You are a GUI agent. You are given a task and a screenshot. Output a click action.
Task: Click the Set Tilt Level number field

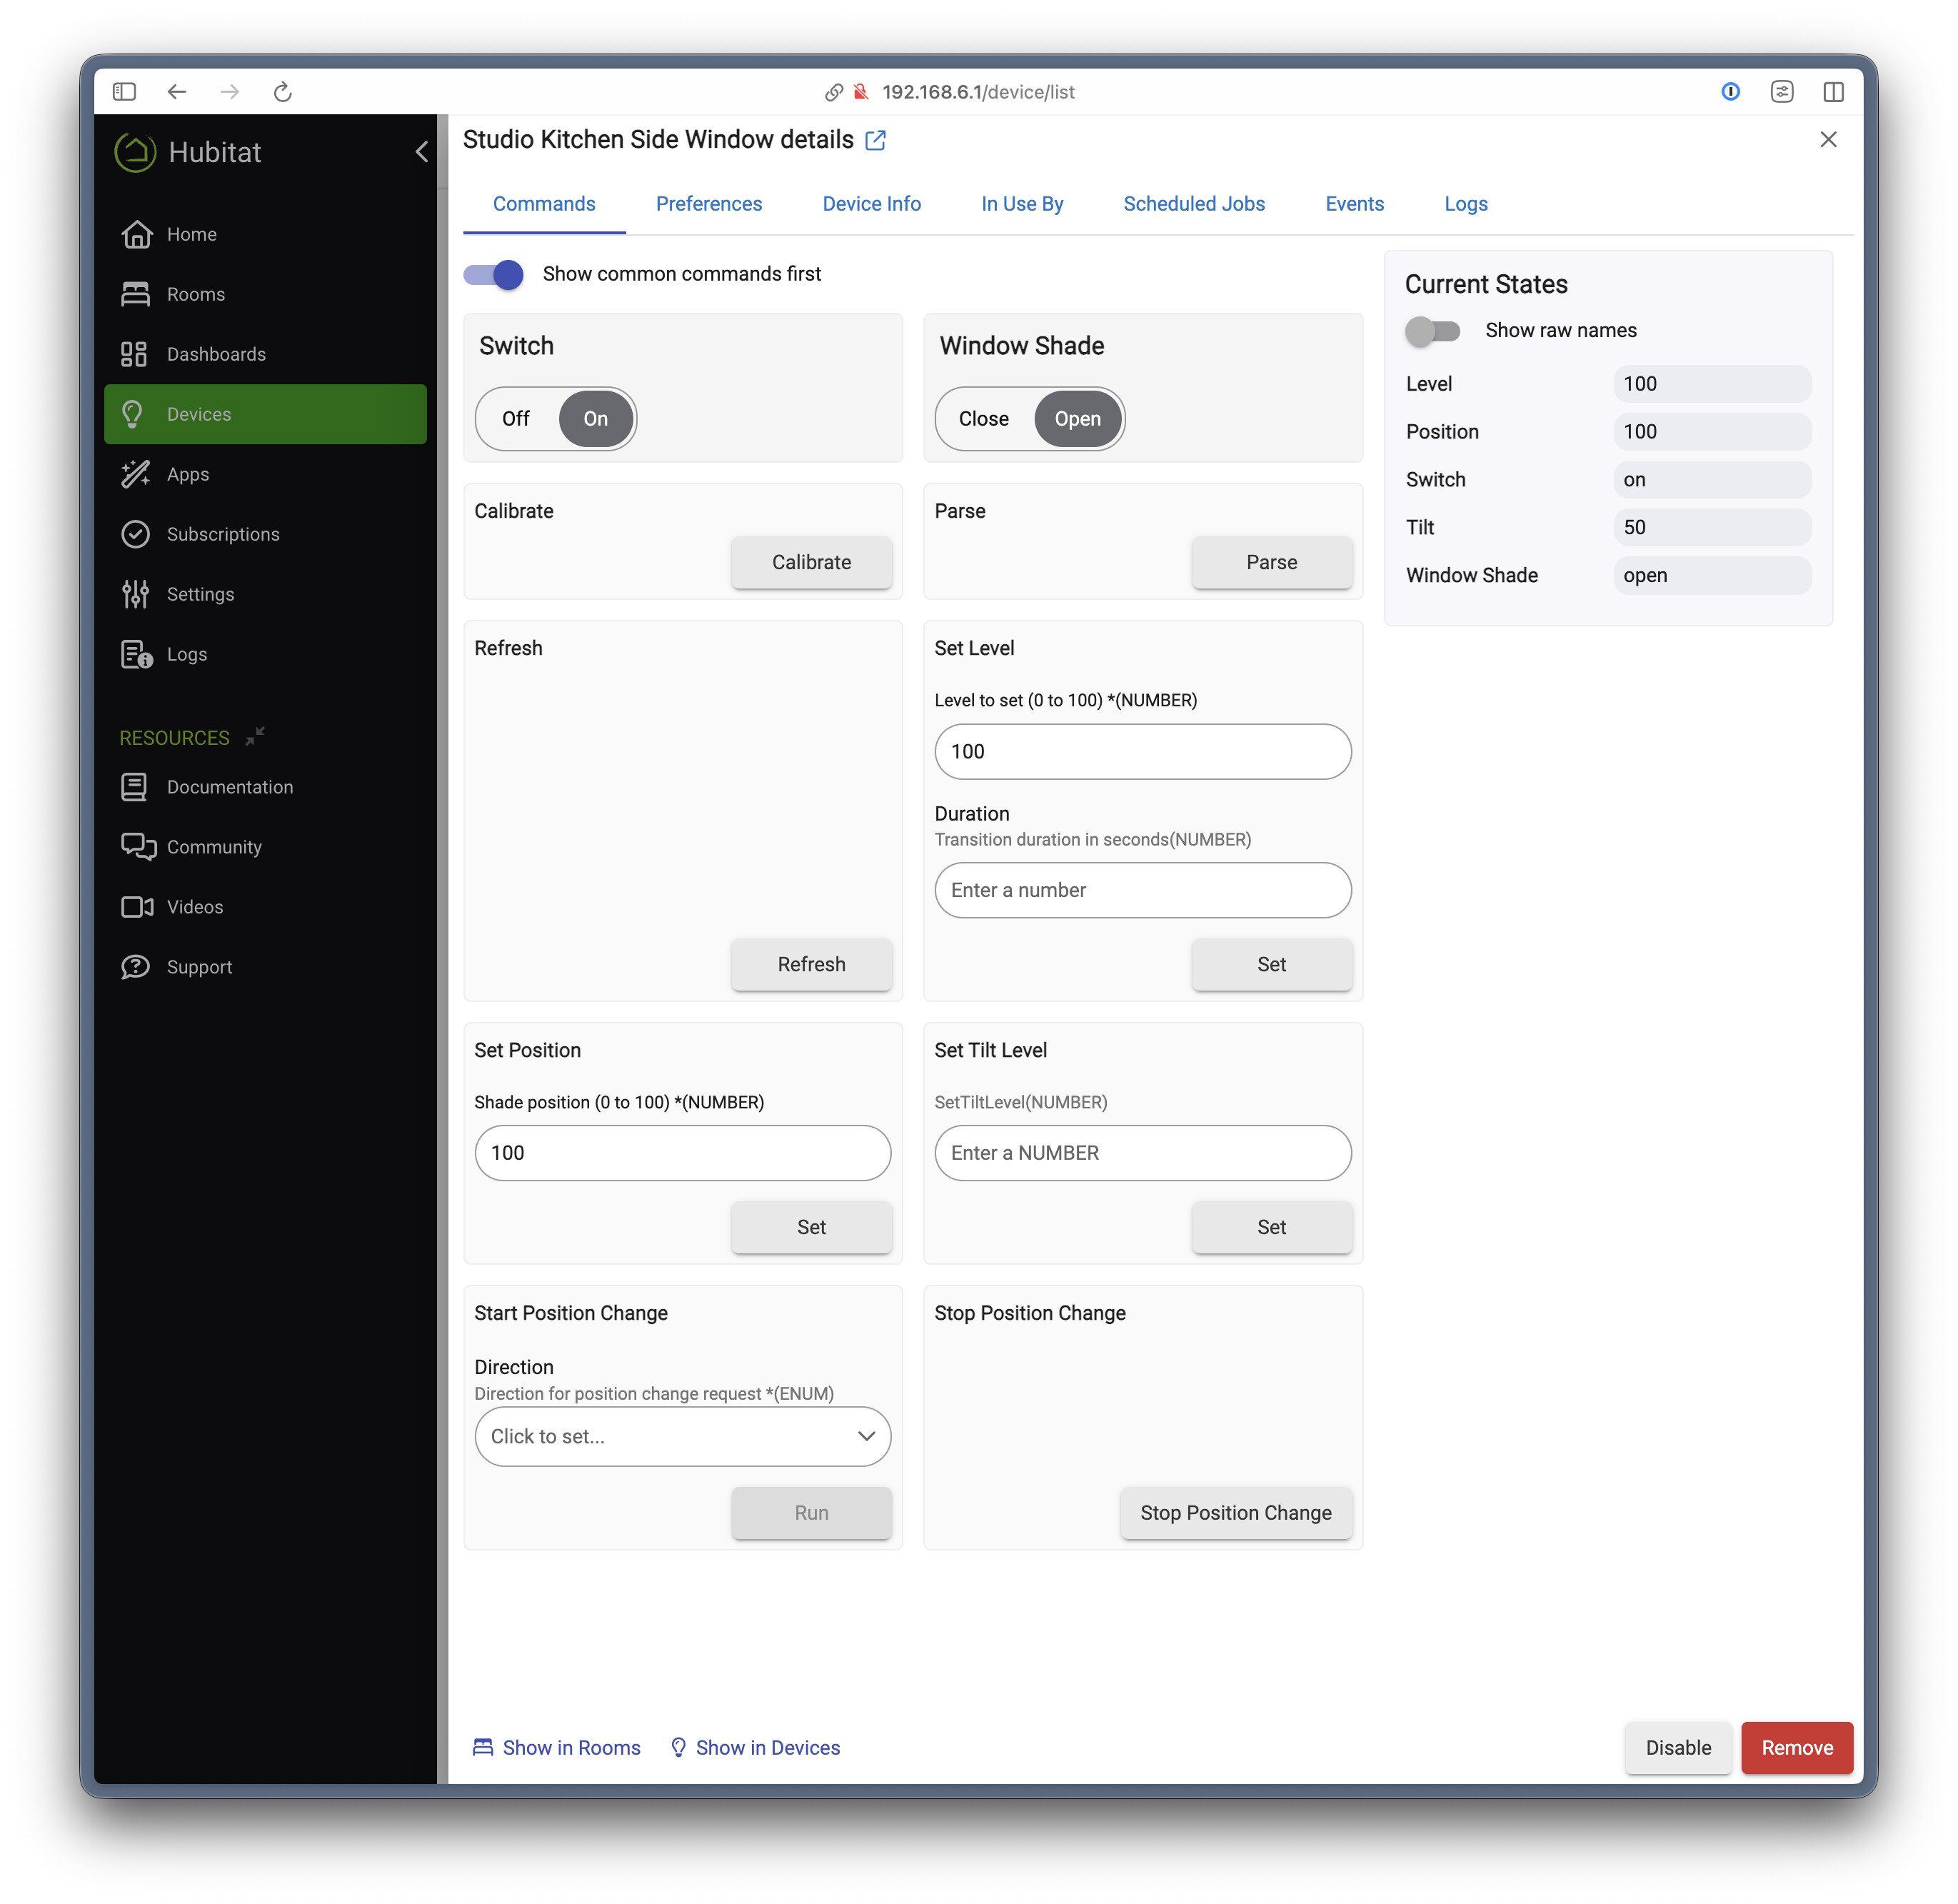tap(1142, 1153)
